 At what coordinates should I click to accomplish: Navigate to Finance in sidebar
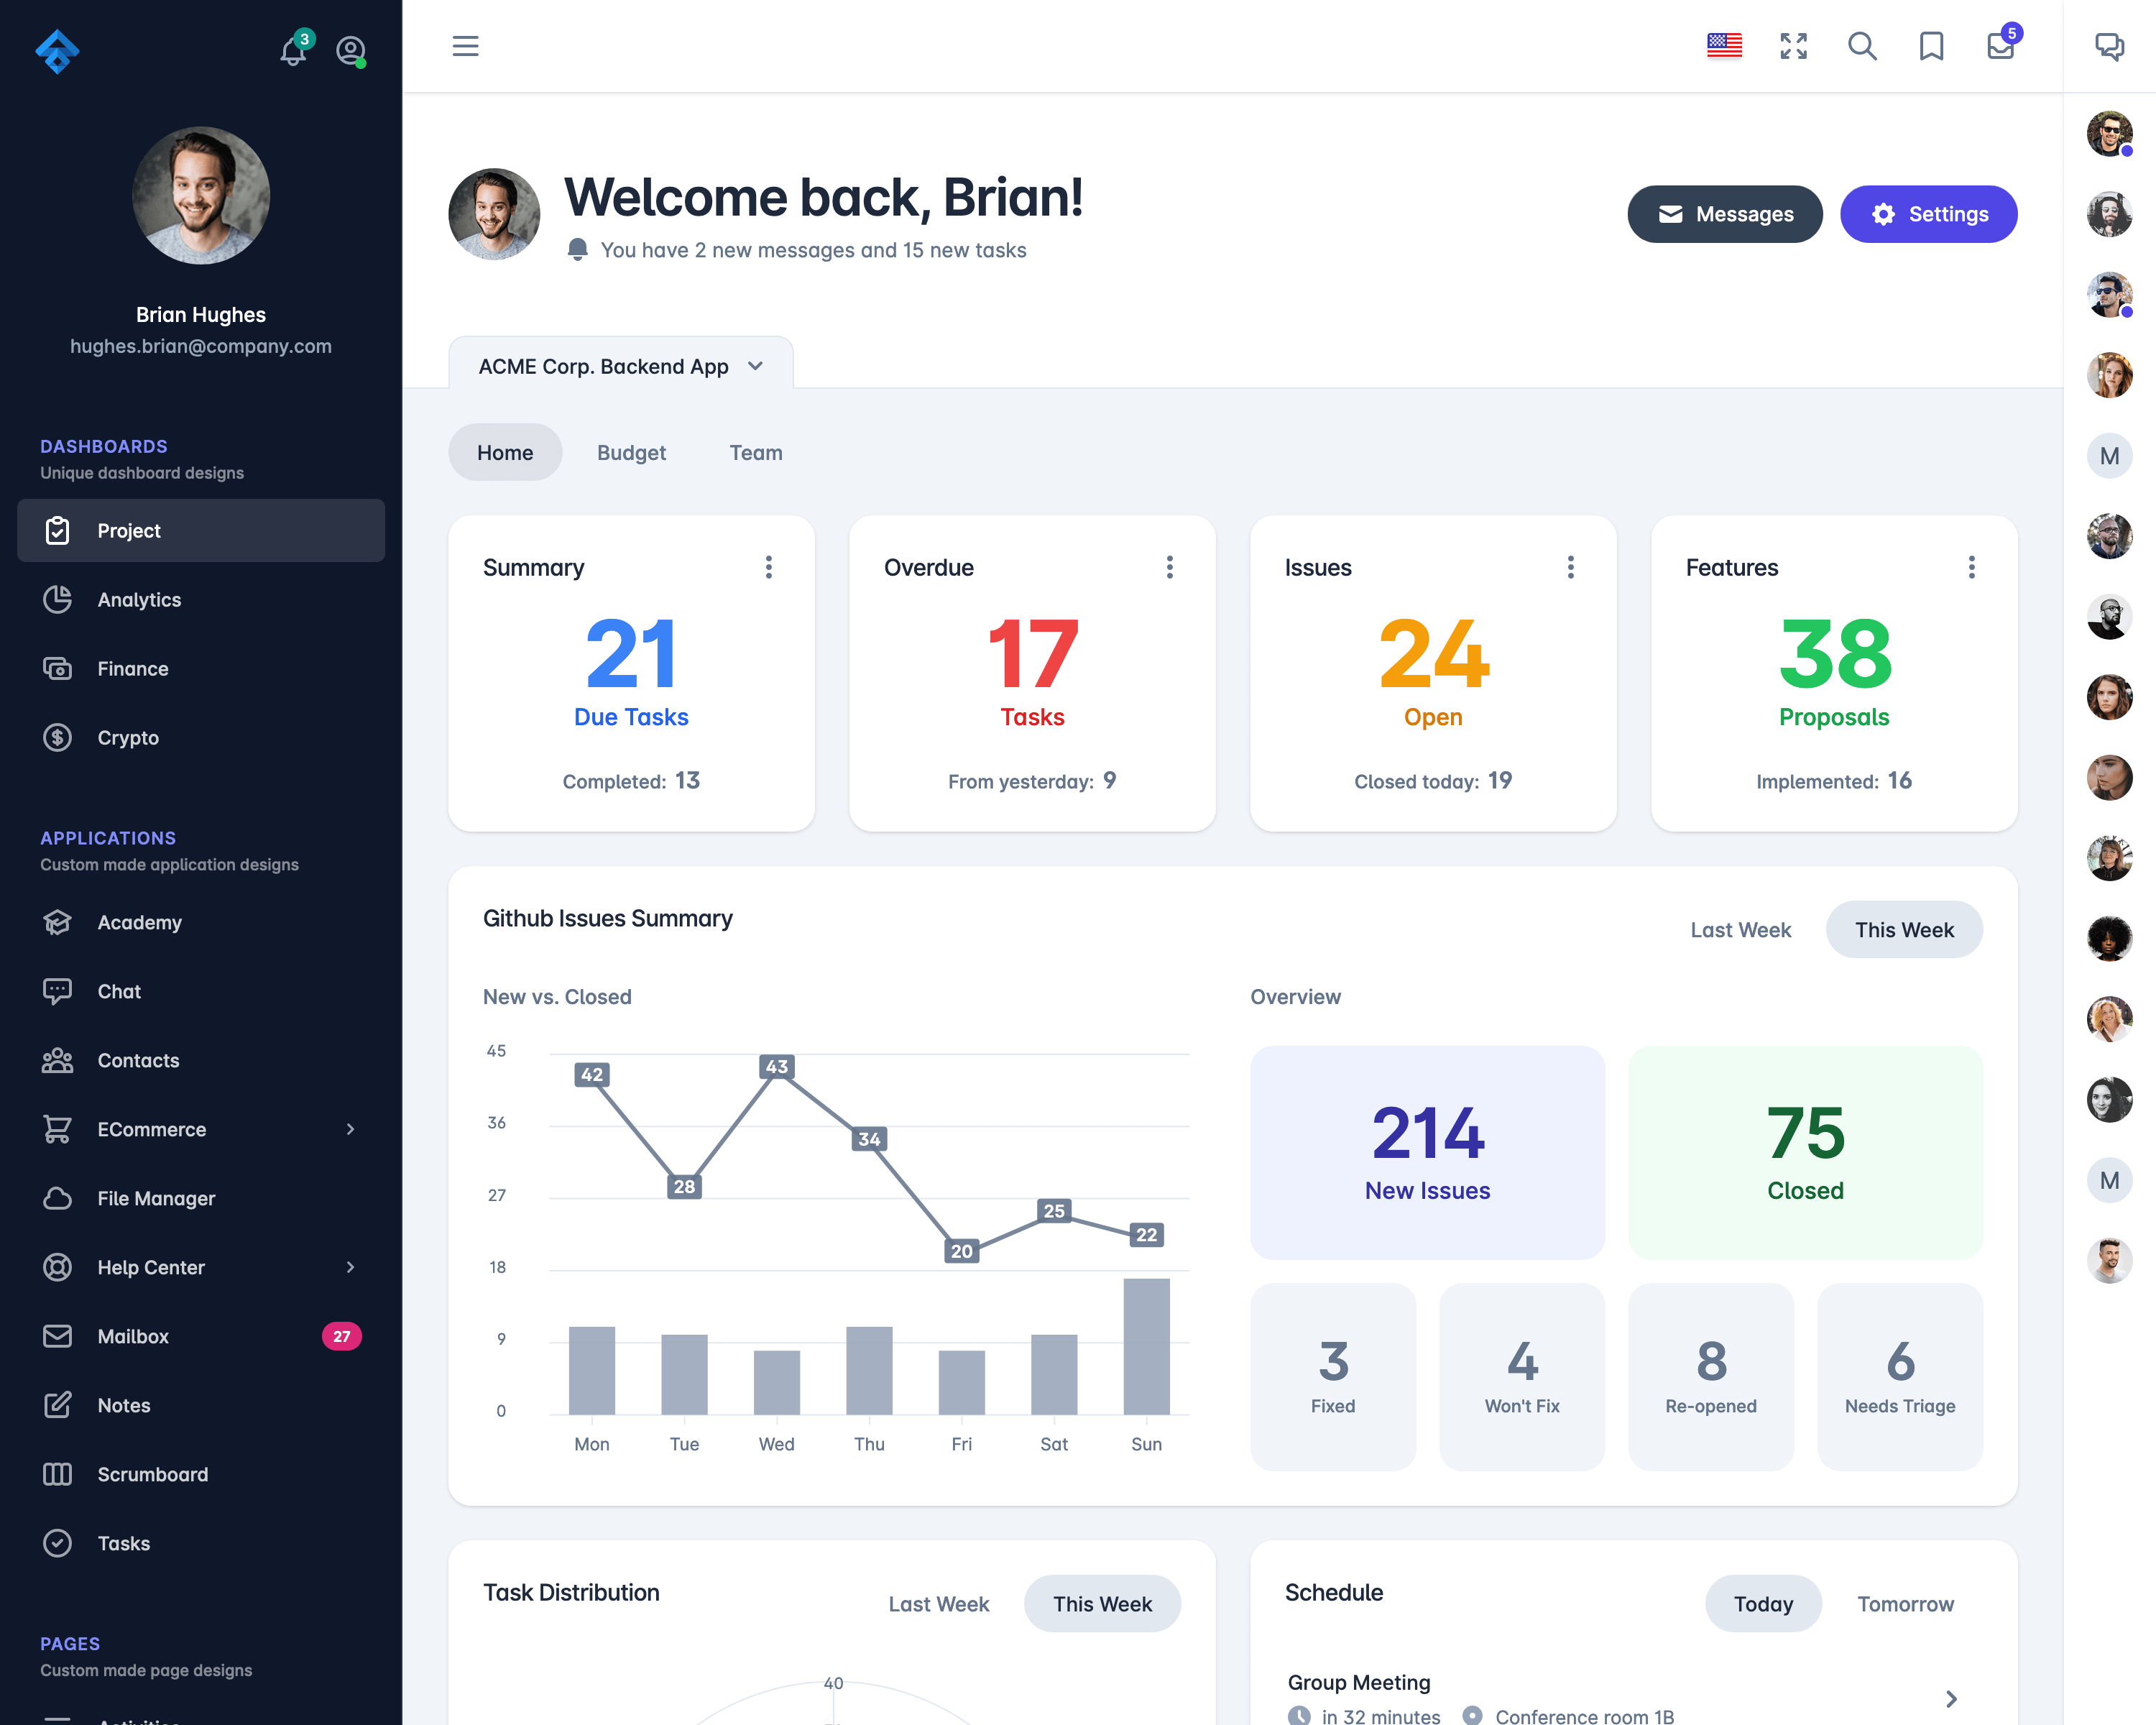click(x=132, y=667)
